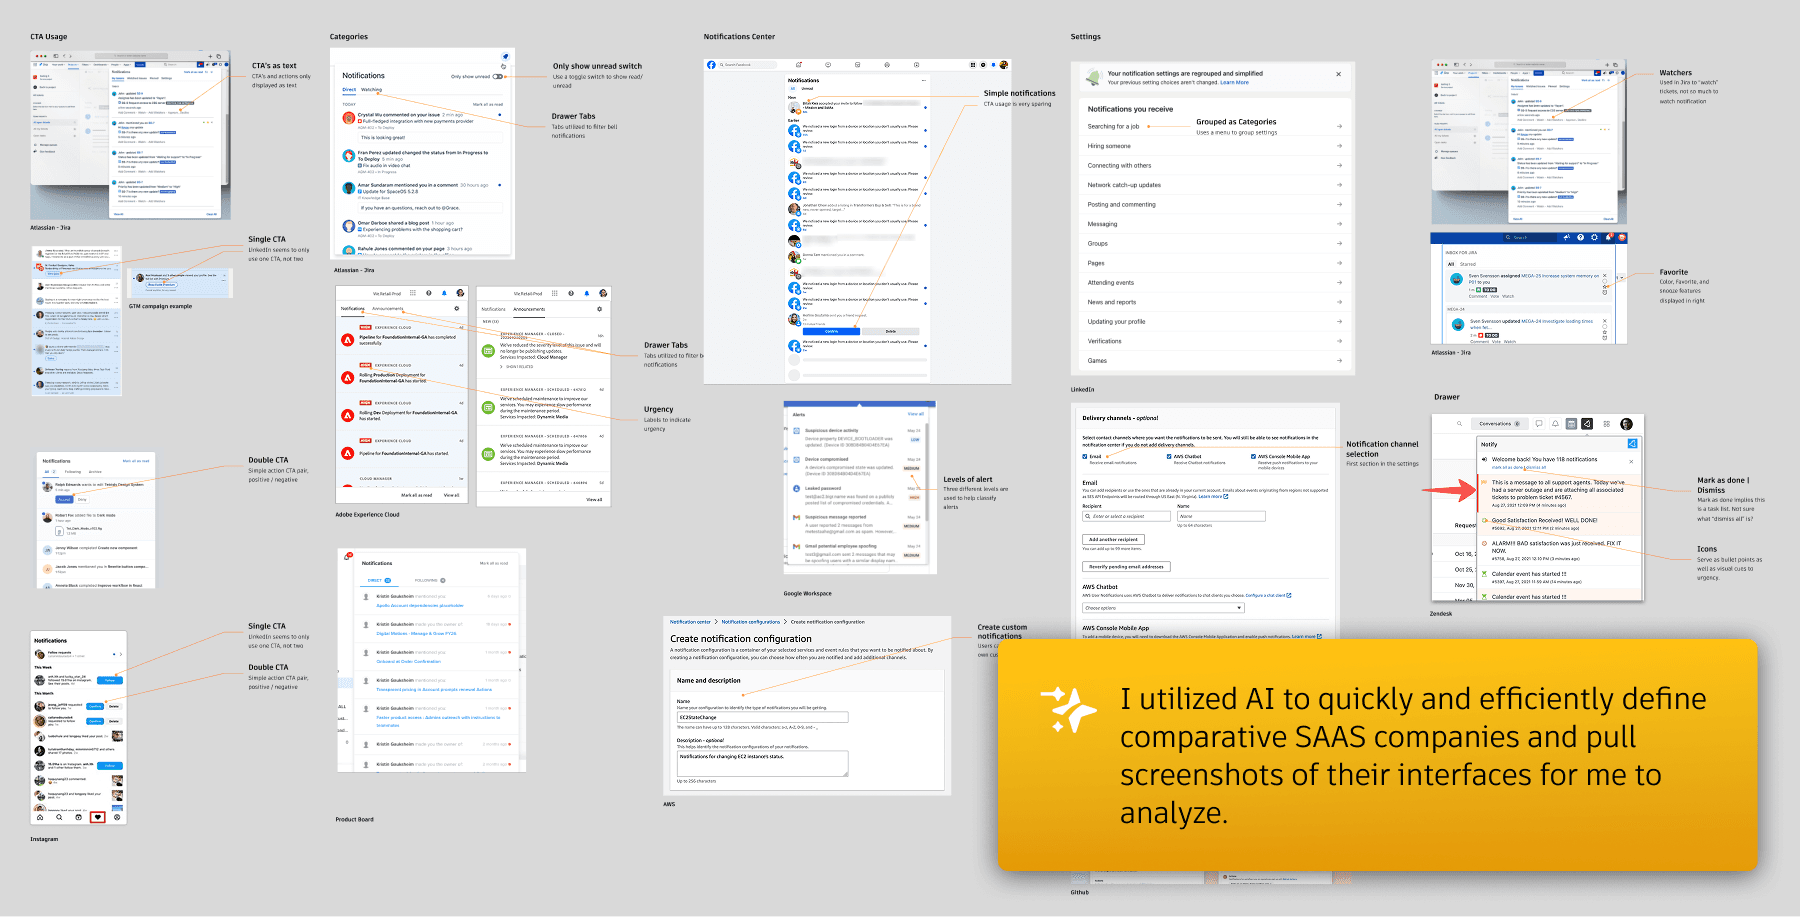Click 'Mark all as read' in Jira panel
1800x917 pixels.
488,104
